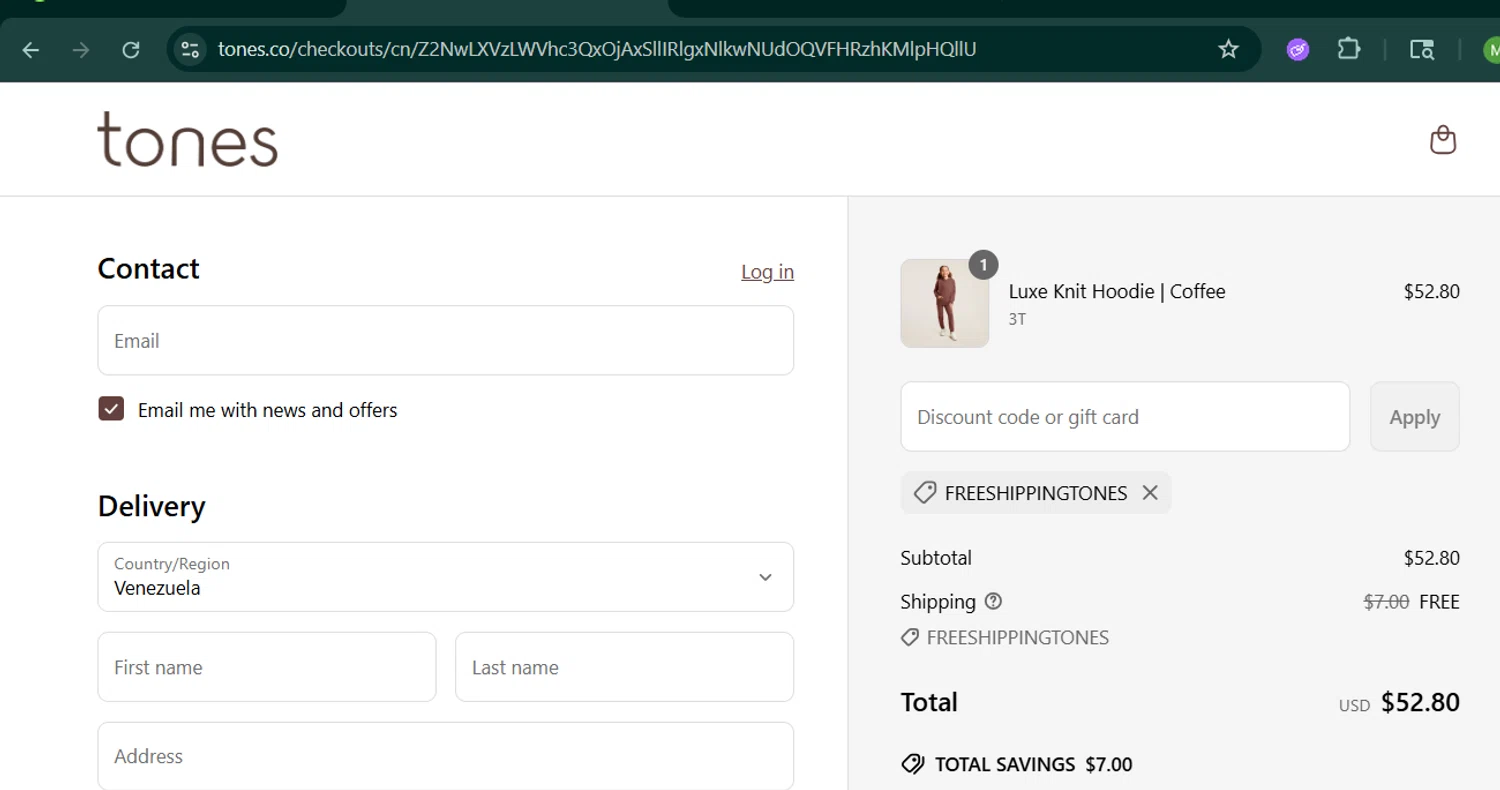The image size is (1500, 790).
Task: Click the 3T size text
Action: [x=1017, y=320]
